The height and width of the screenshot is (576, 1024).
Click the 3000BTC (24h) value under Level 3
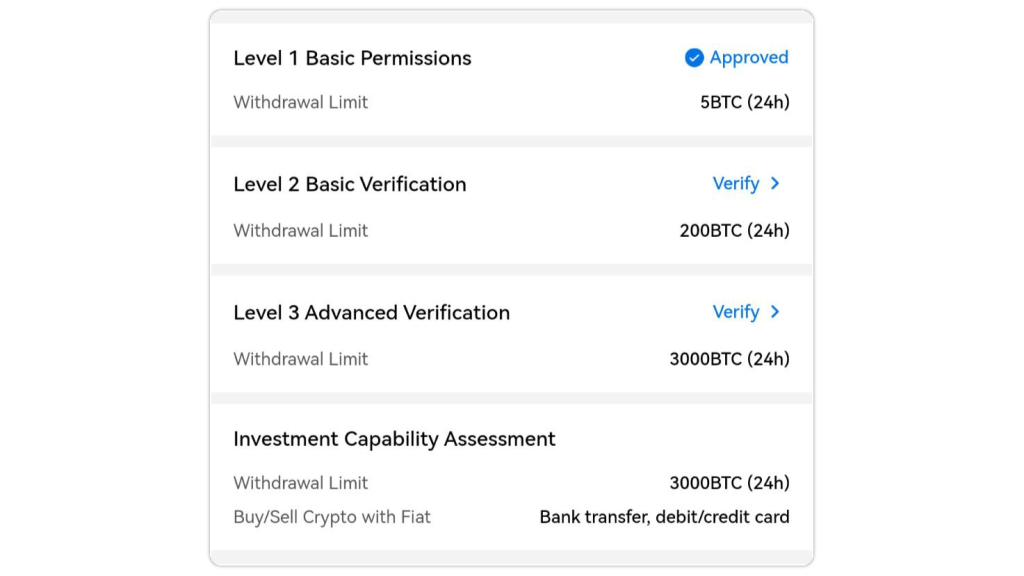point(730,359)
